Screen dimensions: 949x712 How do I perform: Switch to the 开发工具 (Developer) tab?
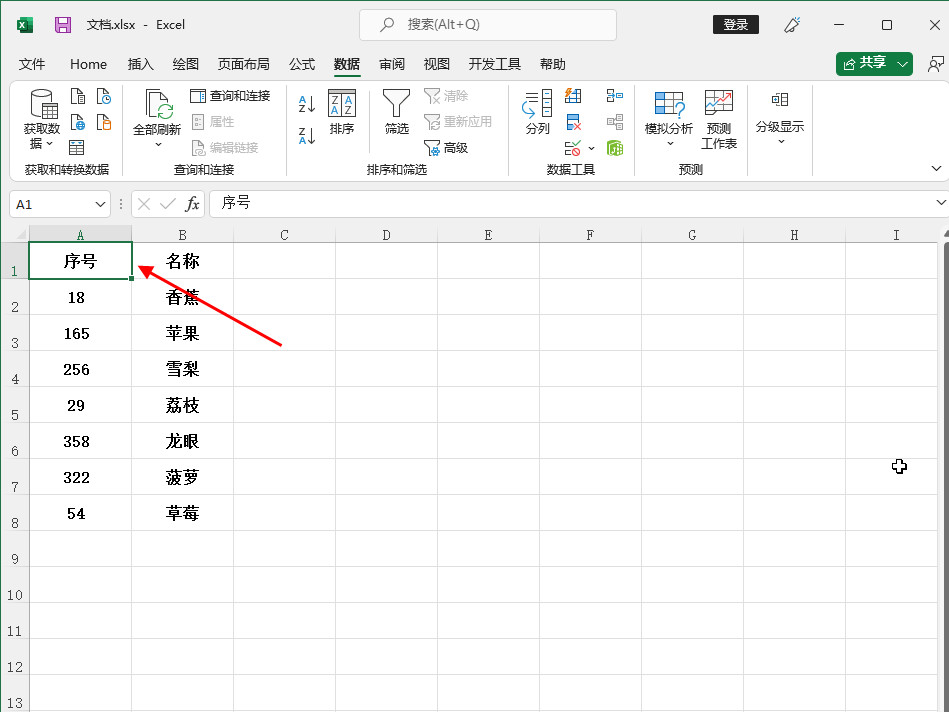[494, 64]
